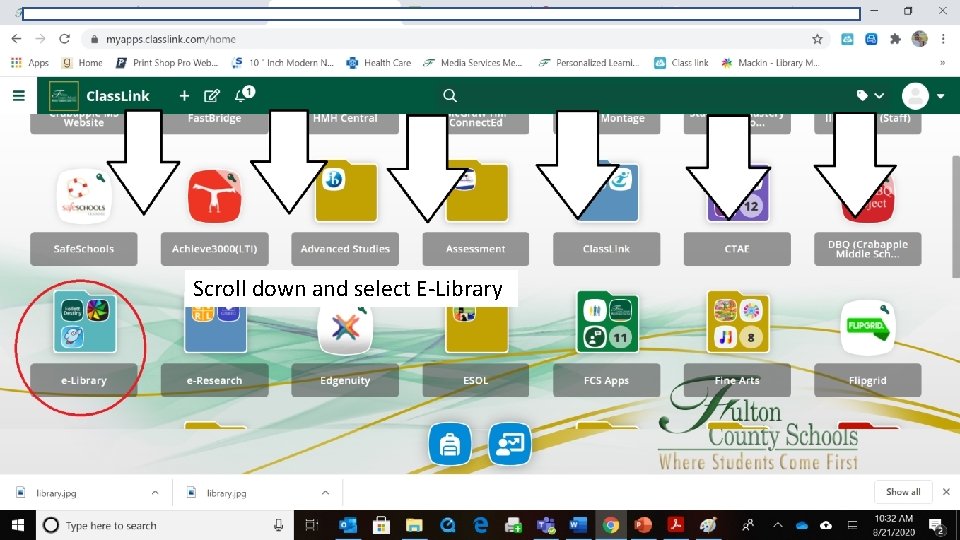Open the Media Services bookmark

(473, 62)
